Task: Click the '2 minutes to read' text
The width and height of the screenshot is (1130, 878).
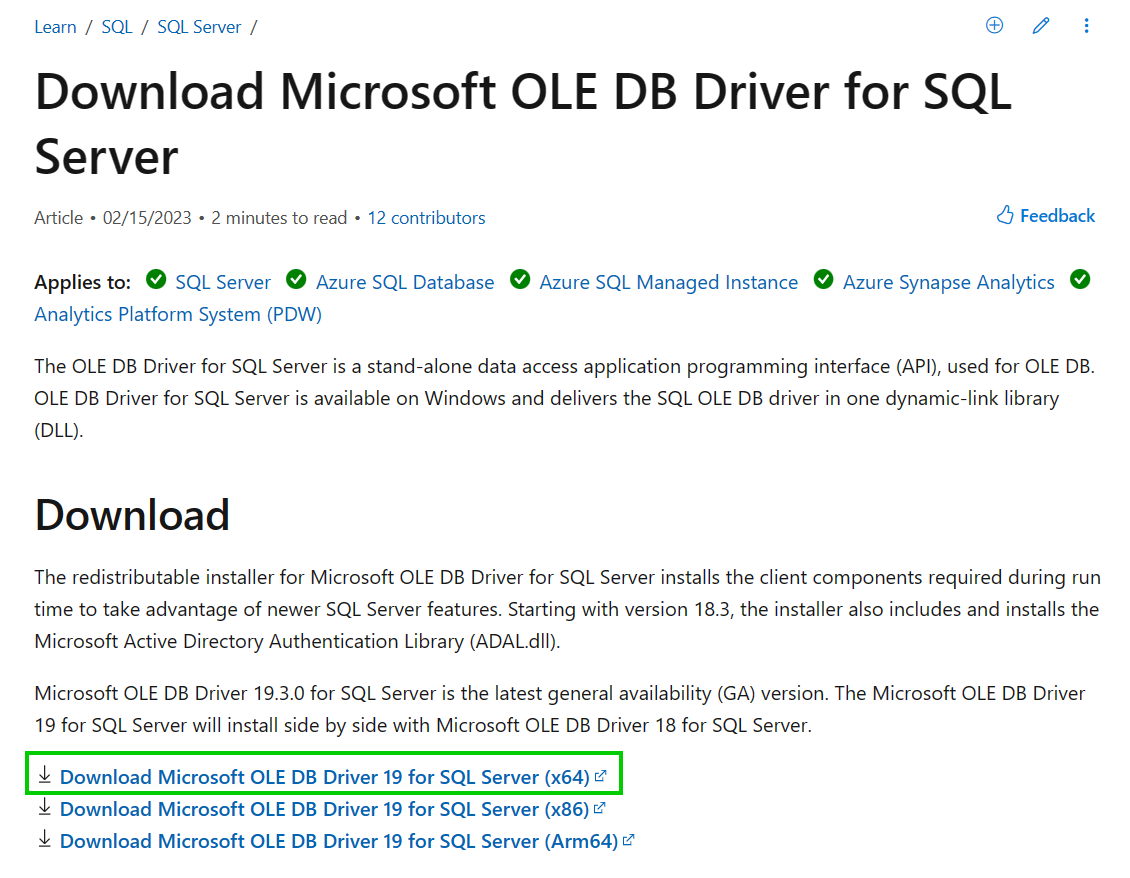Action: tap(279, 218)
